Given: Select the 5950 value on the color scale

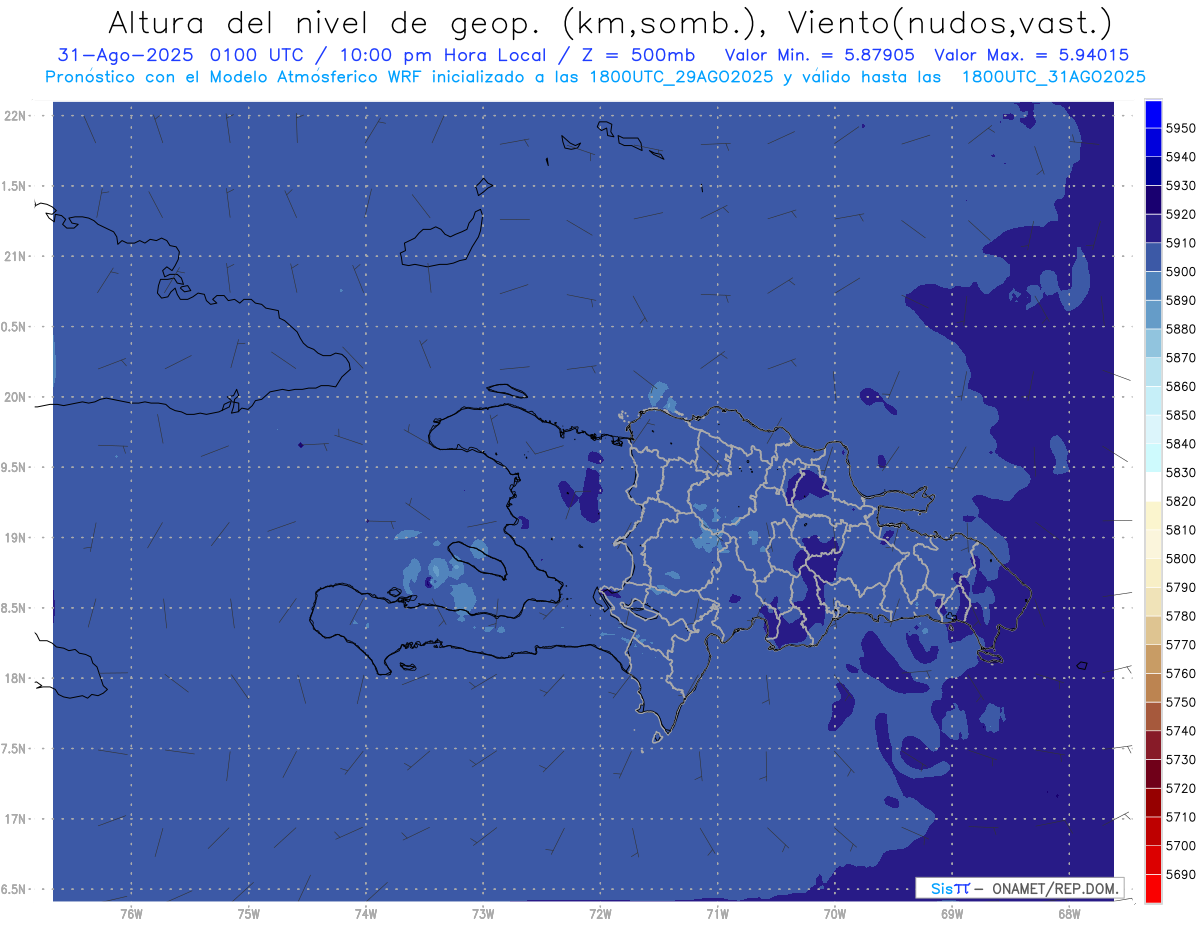Looking at the screenshot, I should point(1181,128).
